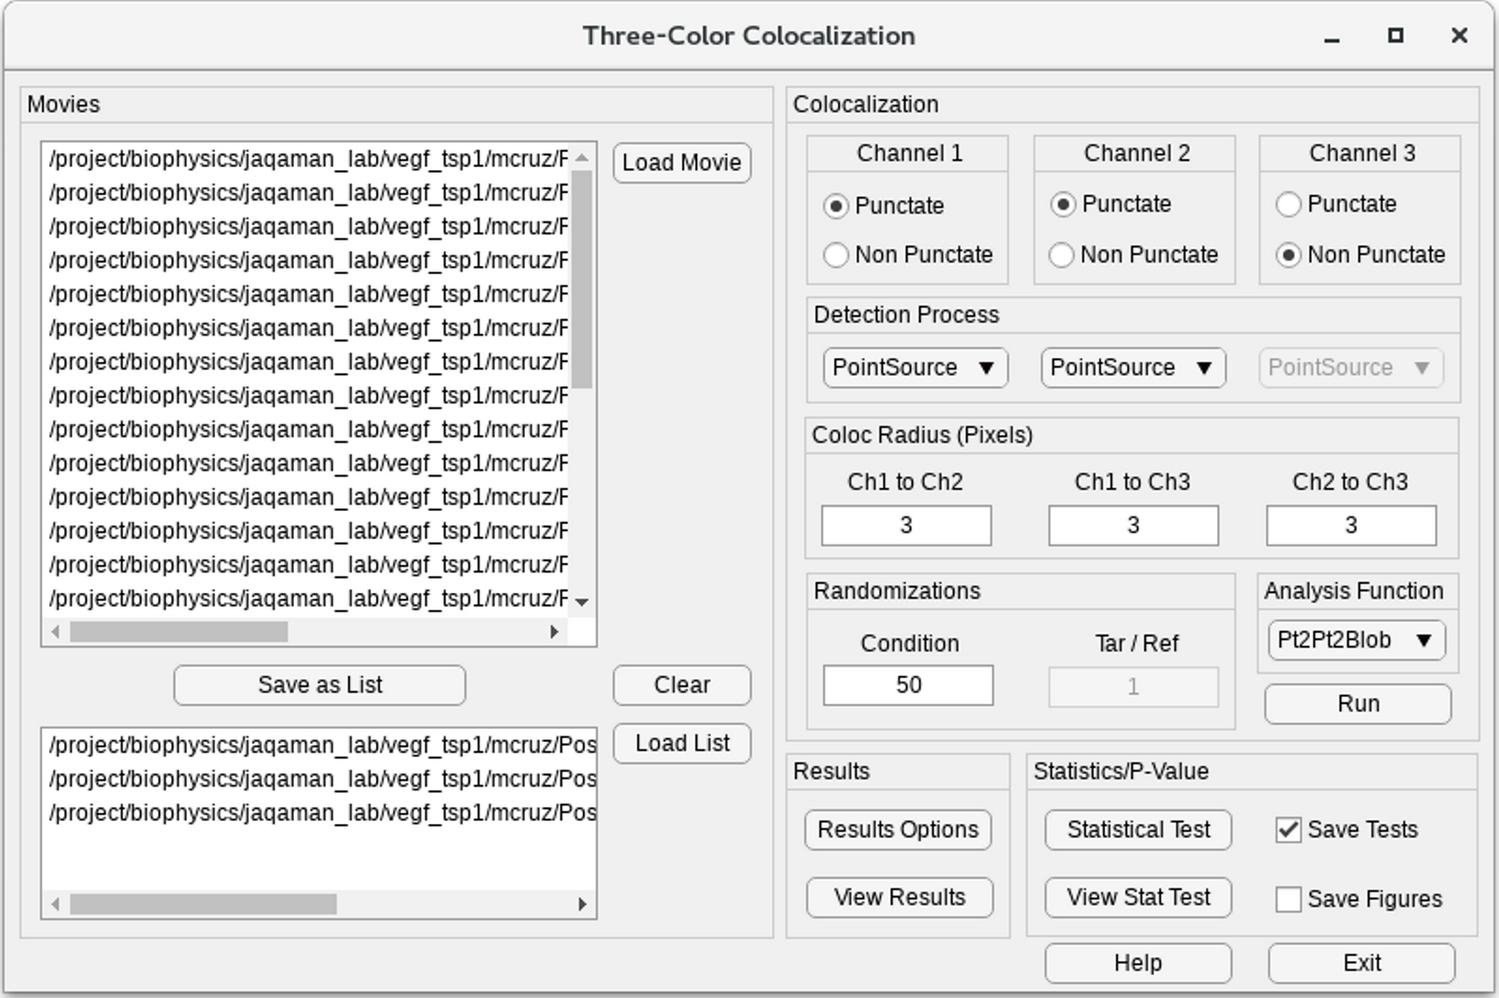Screen dimensions: 1499x998
Task: Click the Load Movie button
Action: (x=681, y=163)
